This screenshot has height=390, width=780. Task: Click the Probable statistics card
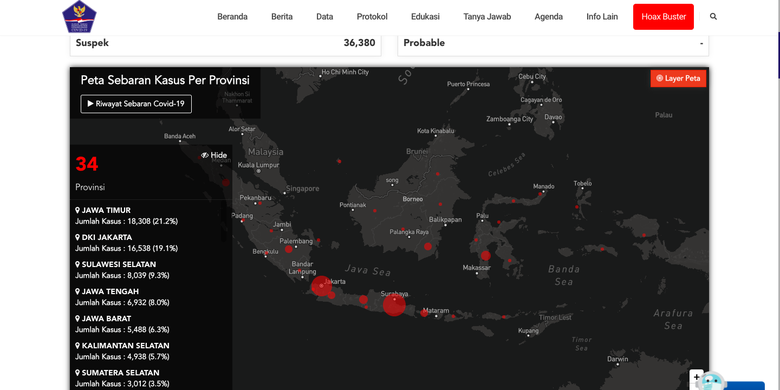pyautogui.click(x=553, y=44)
